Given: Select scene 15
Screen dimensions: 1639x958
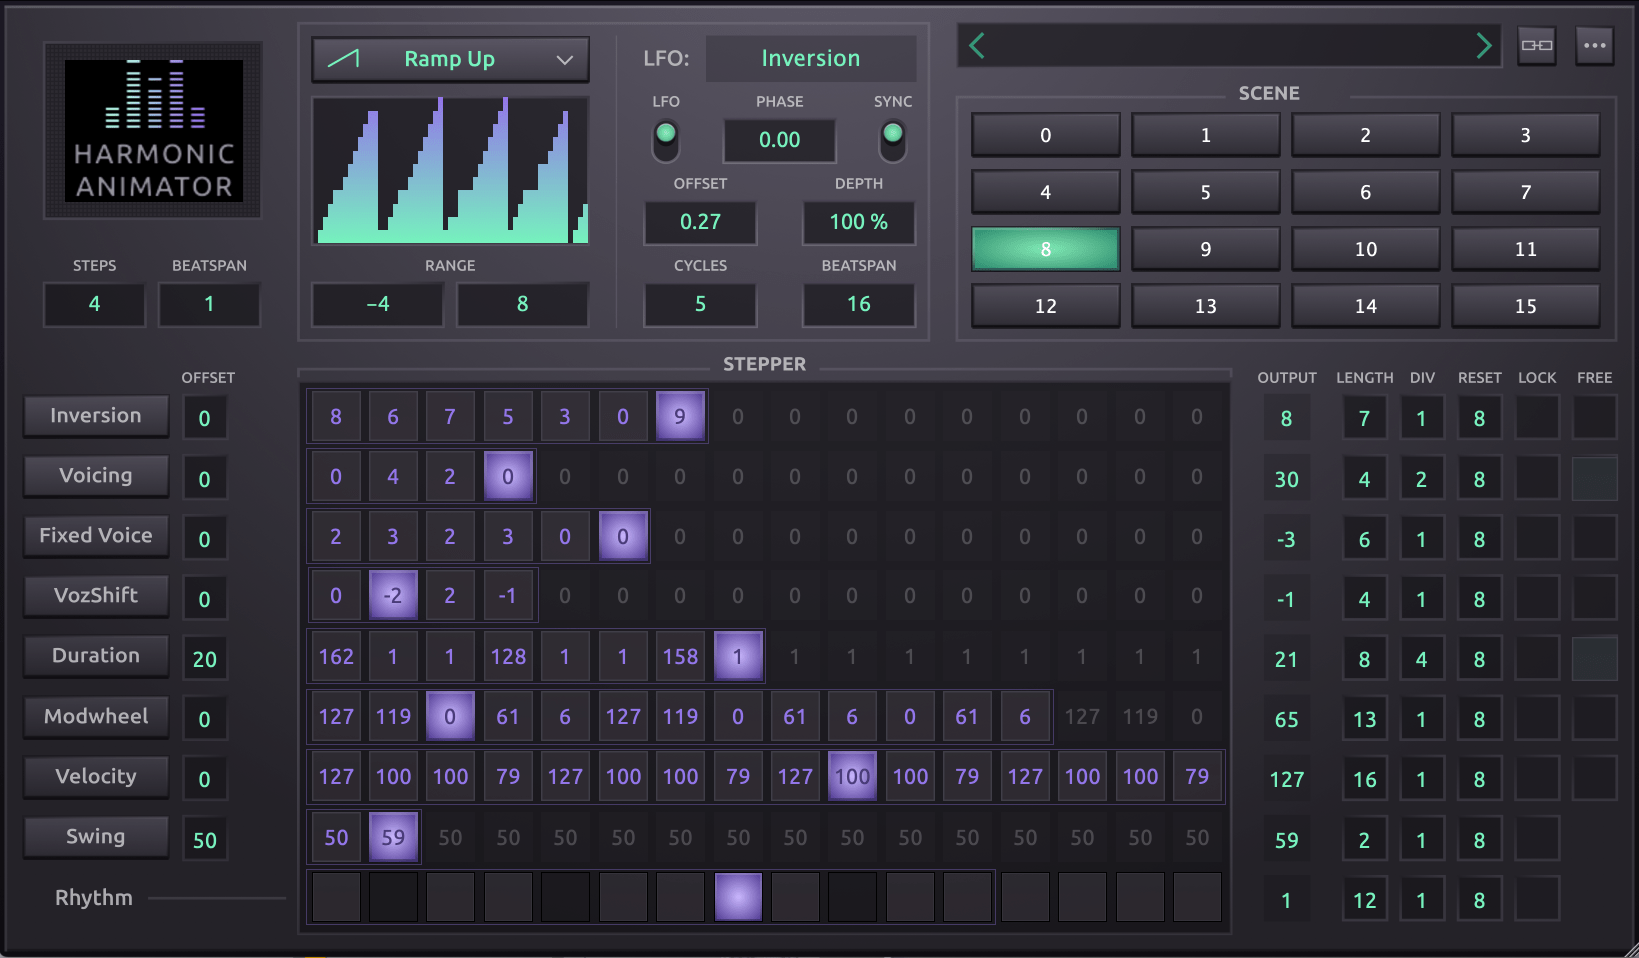Looking at the screenshot, I should (x=1526, y=306).
